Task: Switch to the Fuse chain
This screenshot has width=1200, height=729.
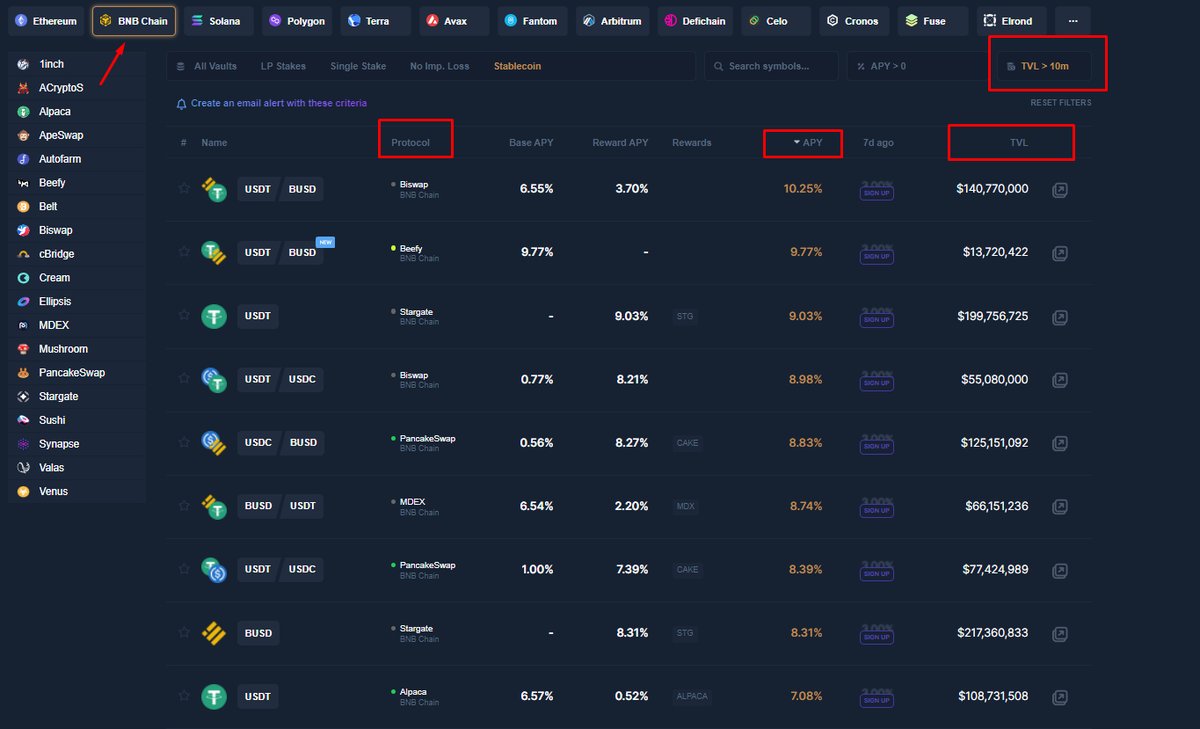Action: click(932, 21)
